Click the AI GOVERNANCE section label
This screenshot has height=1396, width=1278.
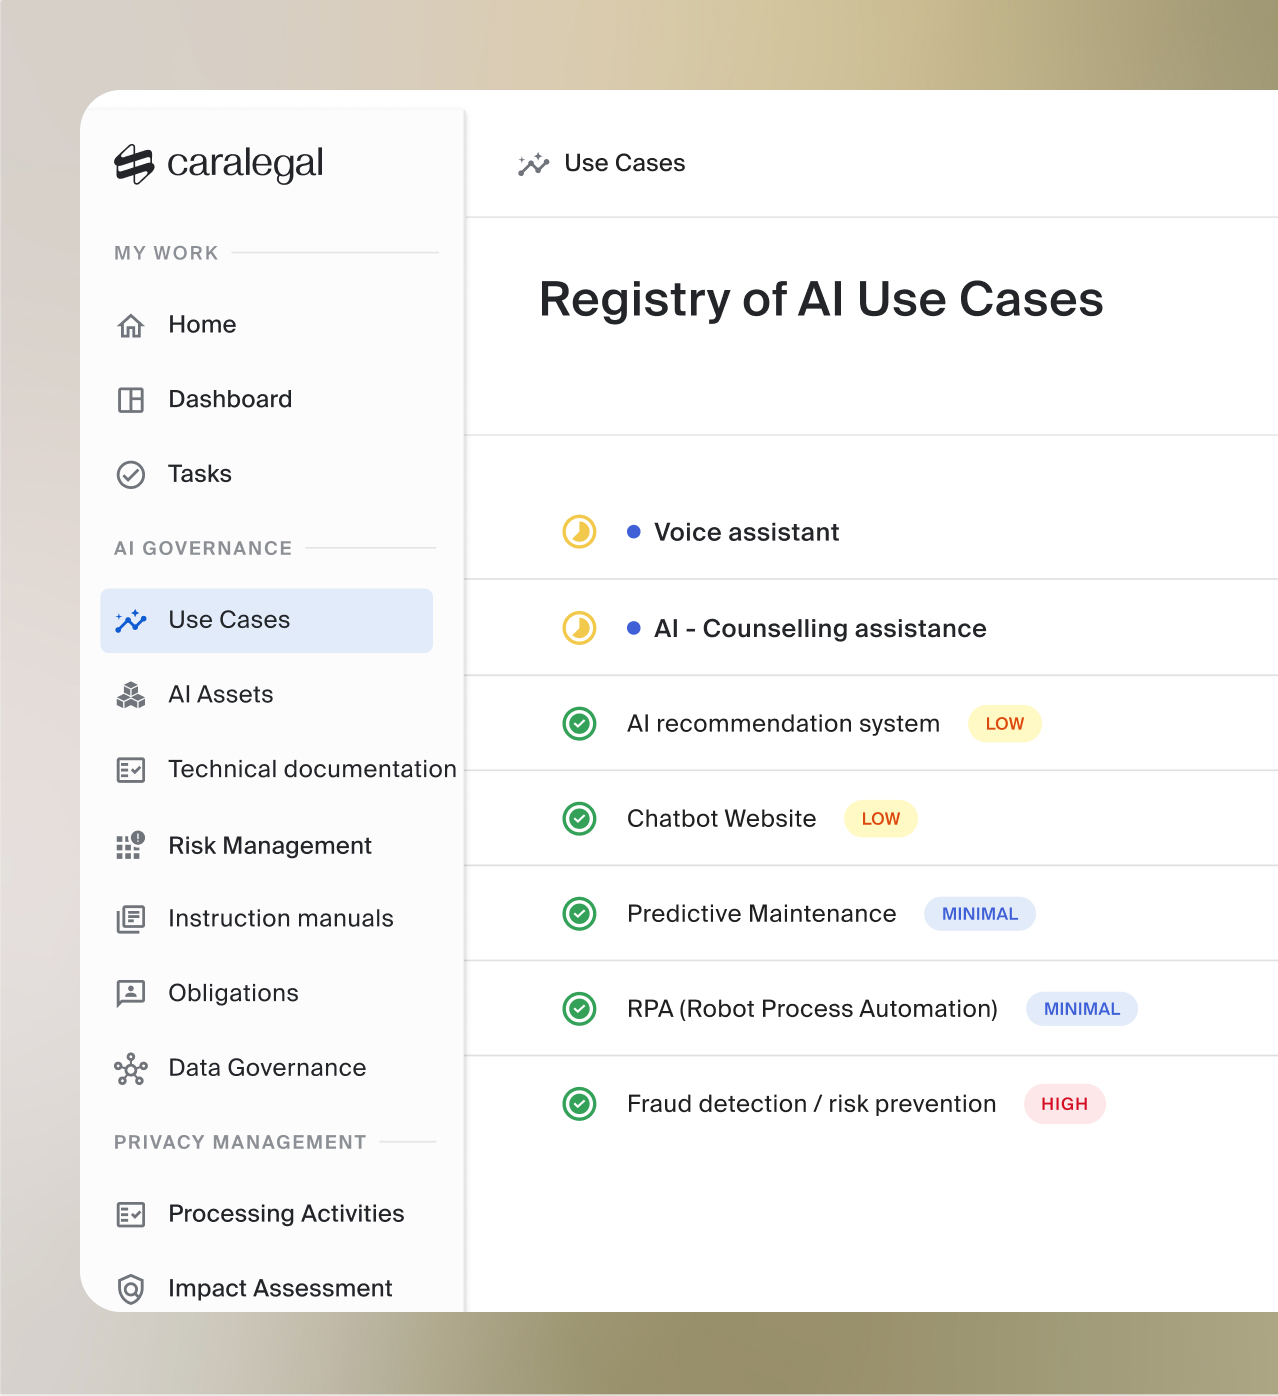point(203,548)
